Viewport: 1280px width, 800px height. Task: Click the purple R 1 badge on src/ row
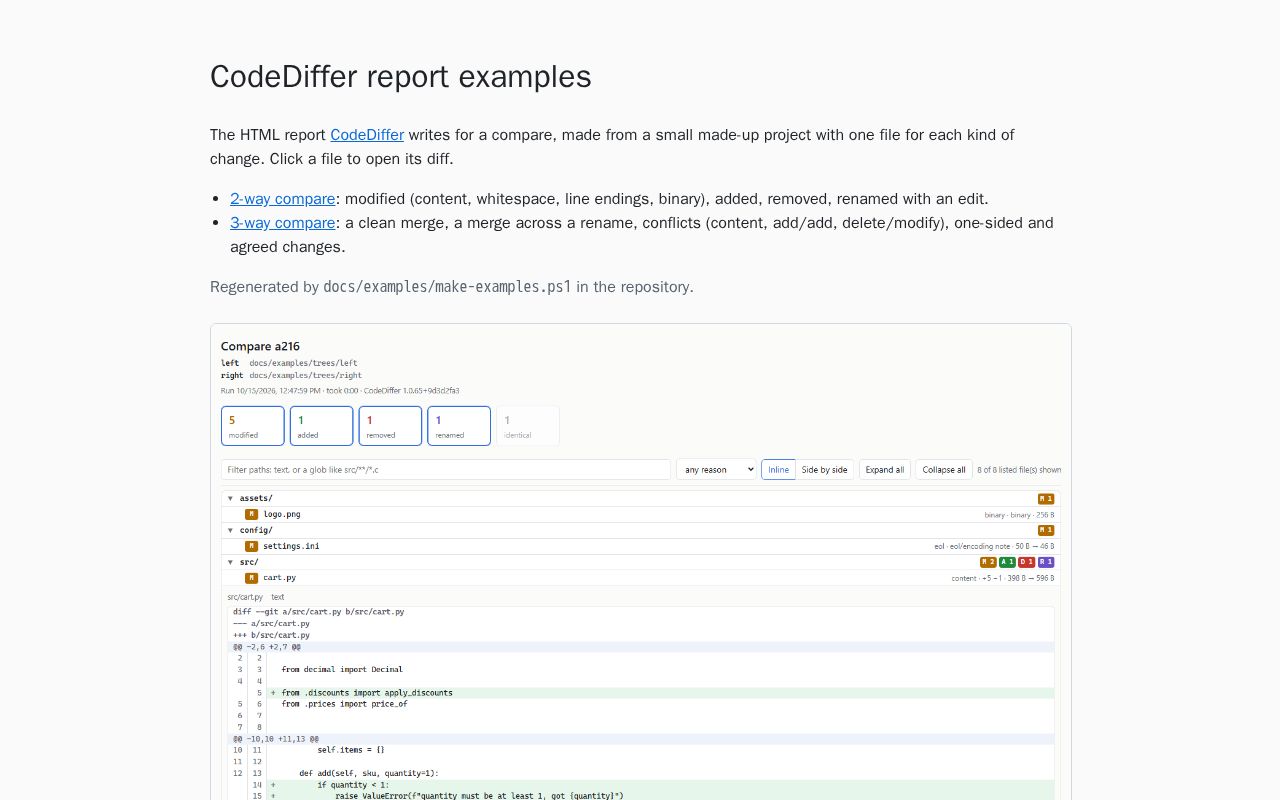click(x=1046, y=562)
